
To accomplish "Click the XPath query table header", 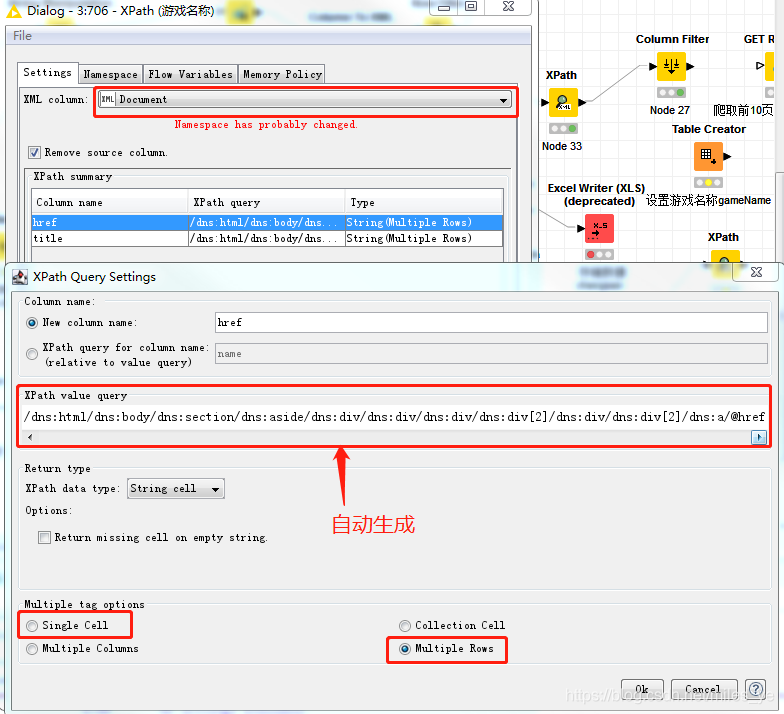I will tap(266, 202).
